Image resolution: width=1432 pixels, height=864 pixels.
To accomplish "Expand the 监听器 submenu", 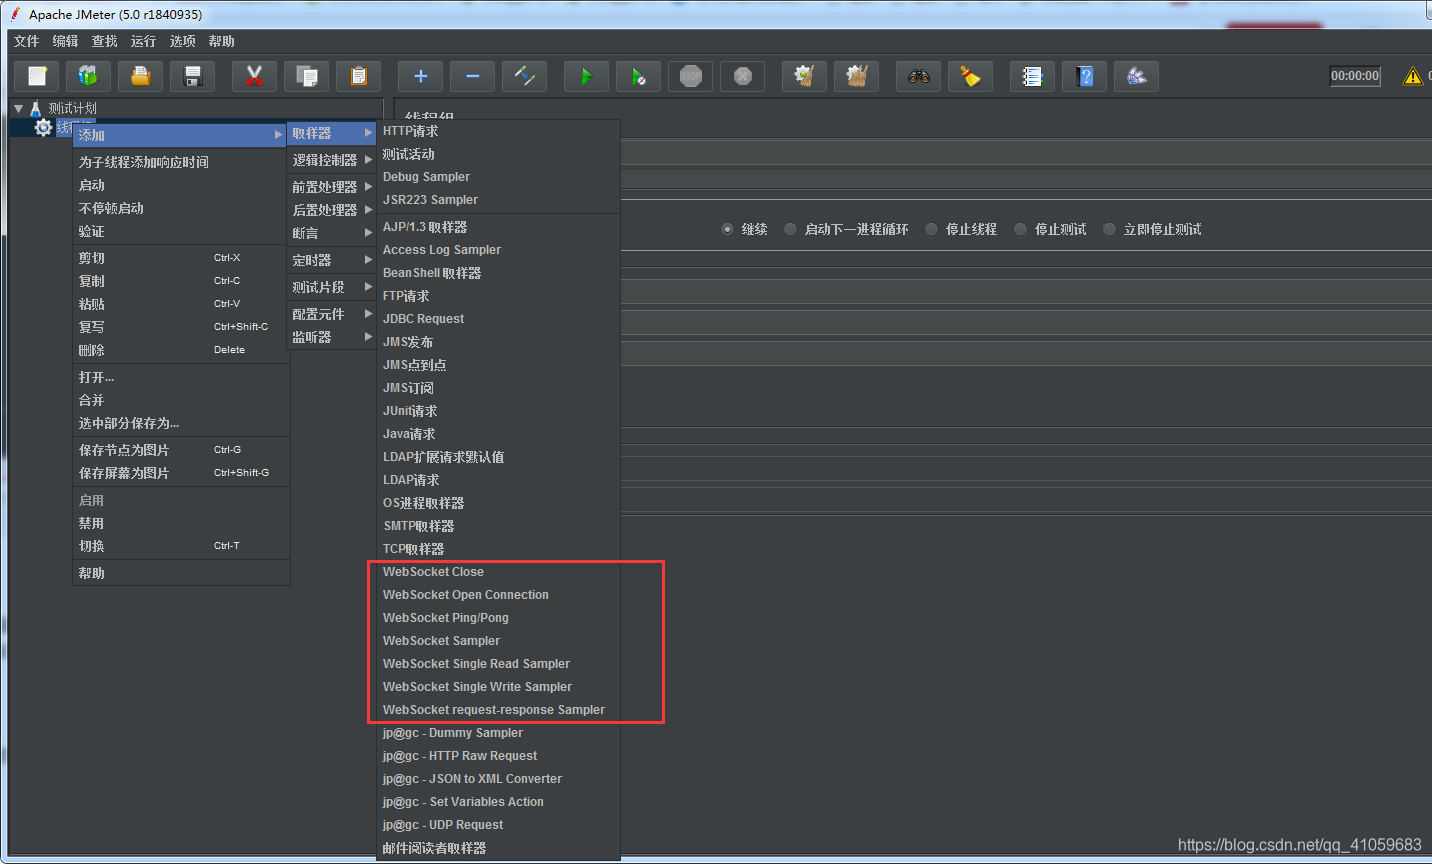I will (x=332, y=337).
